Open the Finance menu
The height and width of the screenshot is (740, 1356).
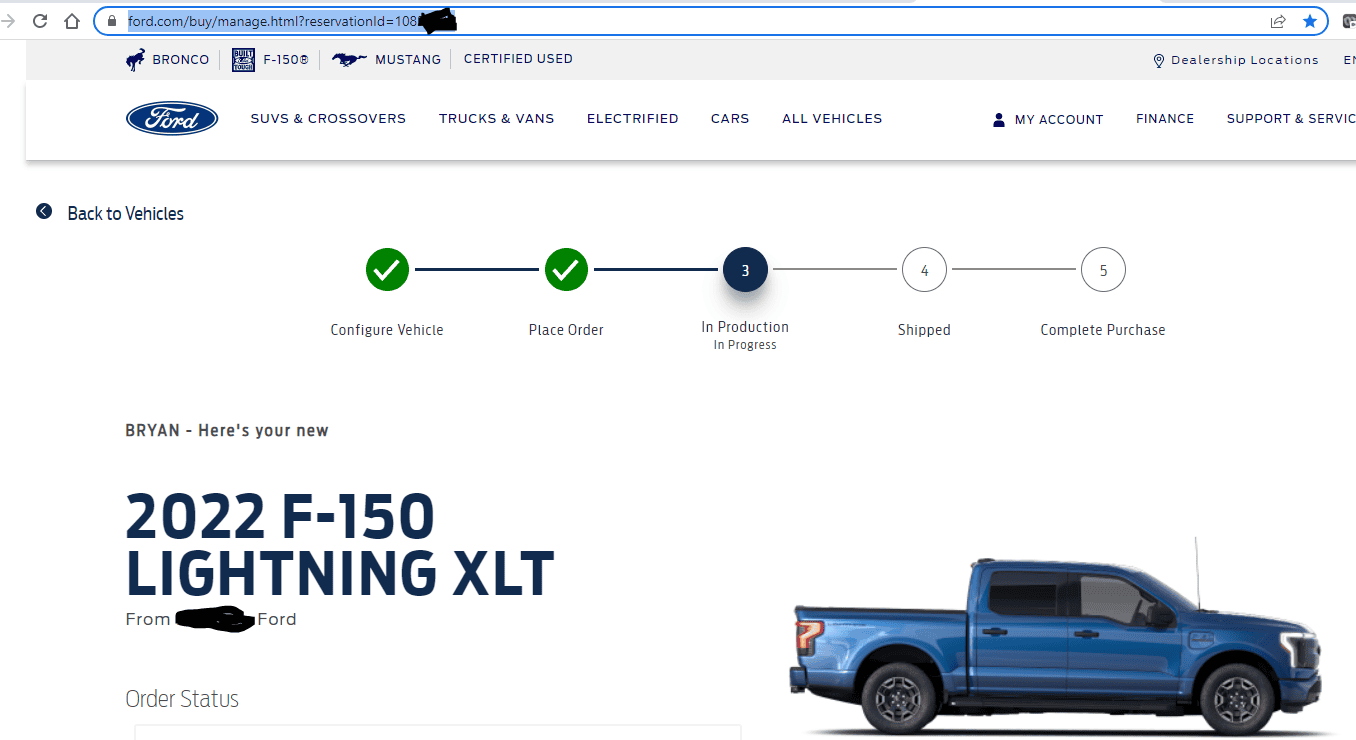(1165, 119)
